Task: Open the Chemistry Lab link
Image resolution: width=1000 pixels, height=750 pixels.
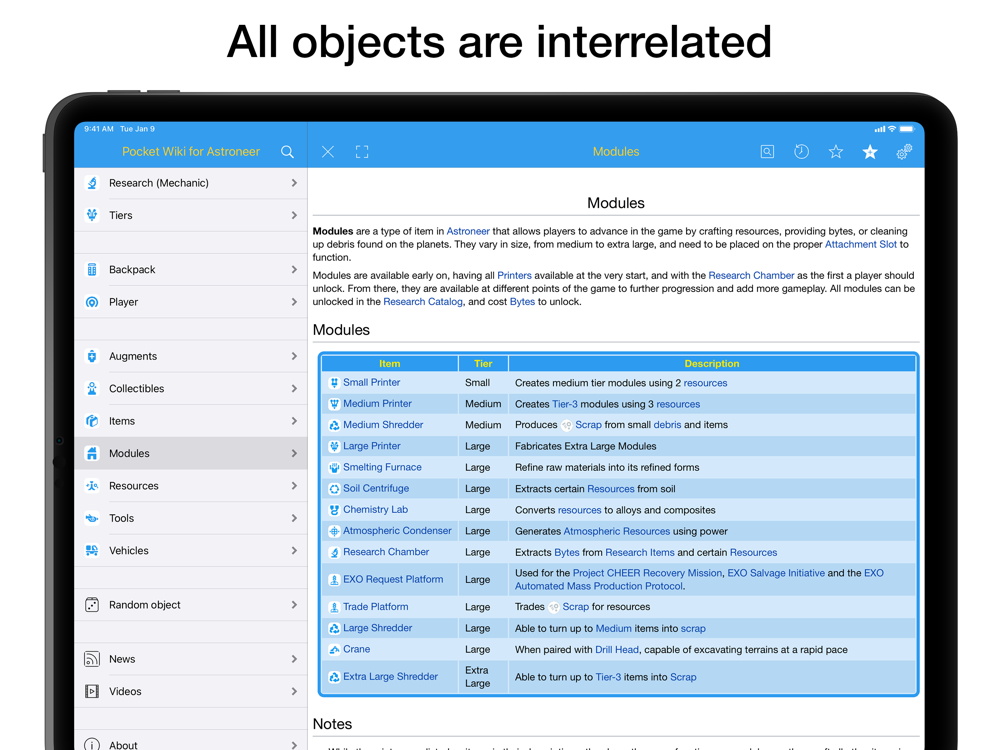Action: (375, 510)
